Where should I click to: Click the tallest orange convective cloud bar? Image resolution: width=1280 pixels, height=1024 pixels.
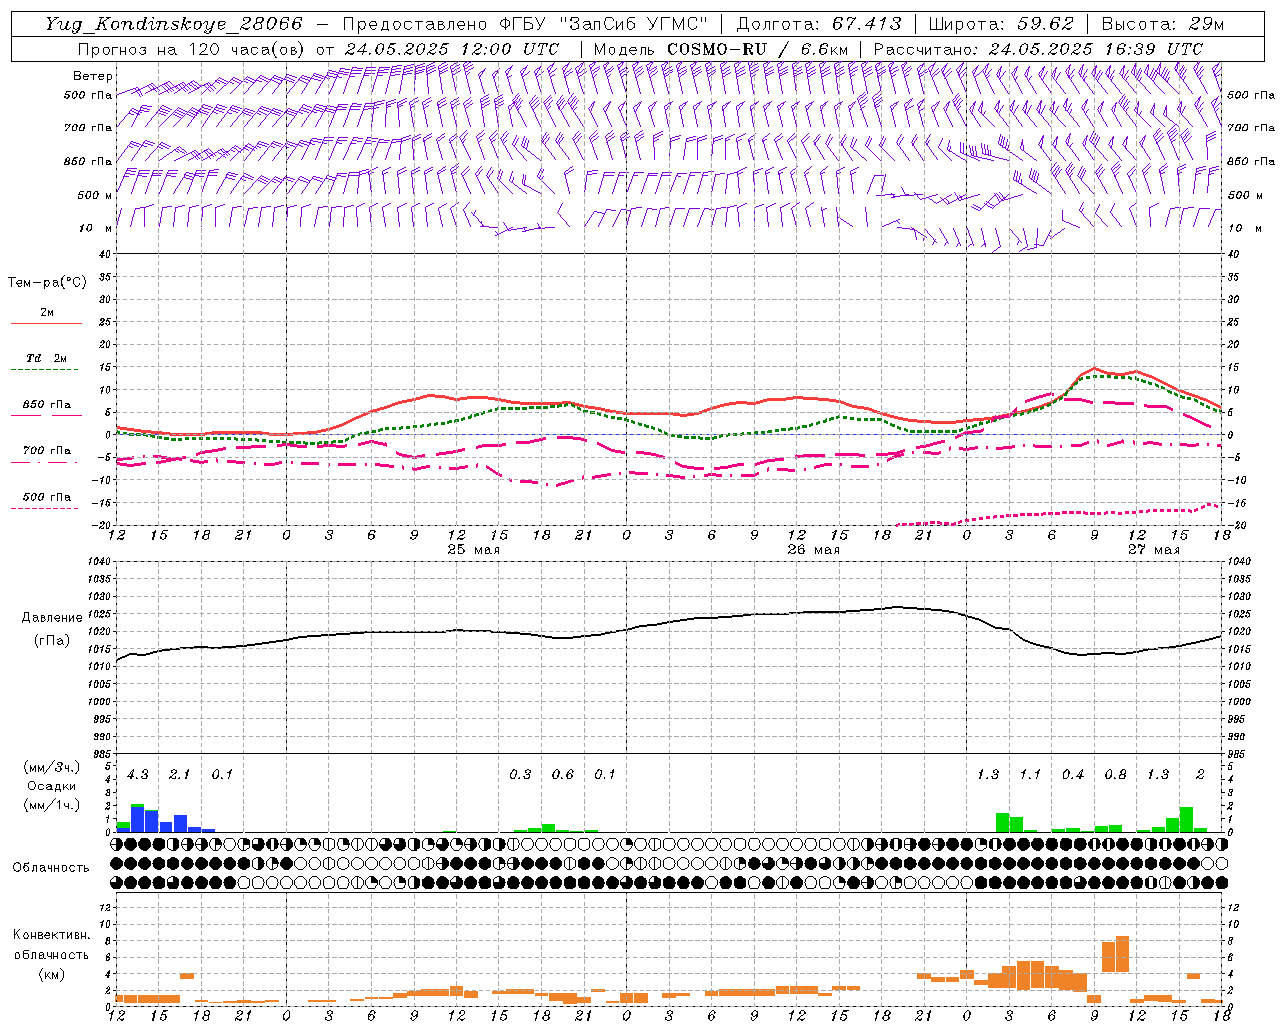click(1122, 954)
